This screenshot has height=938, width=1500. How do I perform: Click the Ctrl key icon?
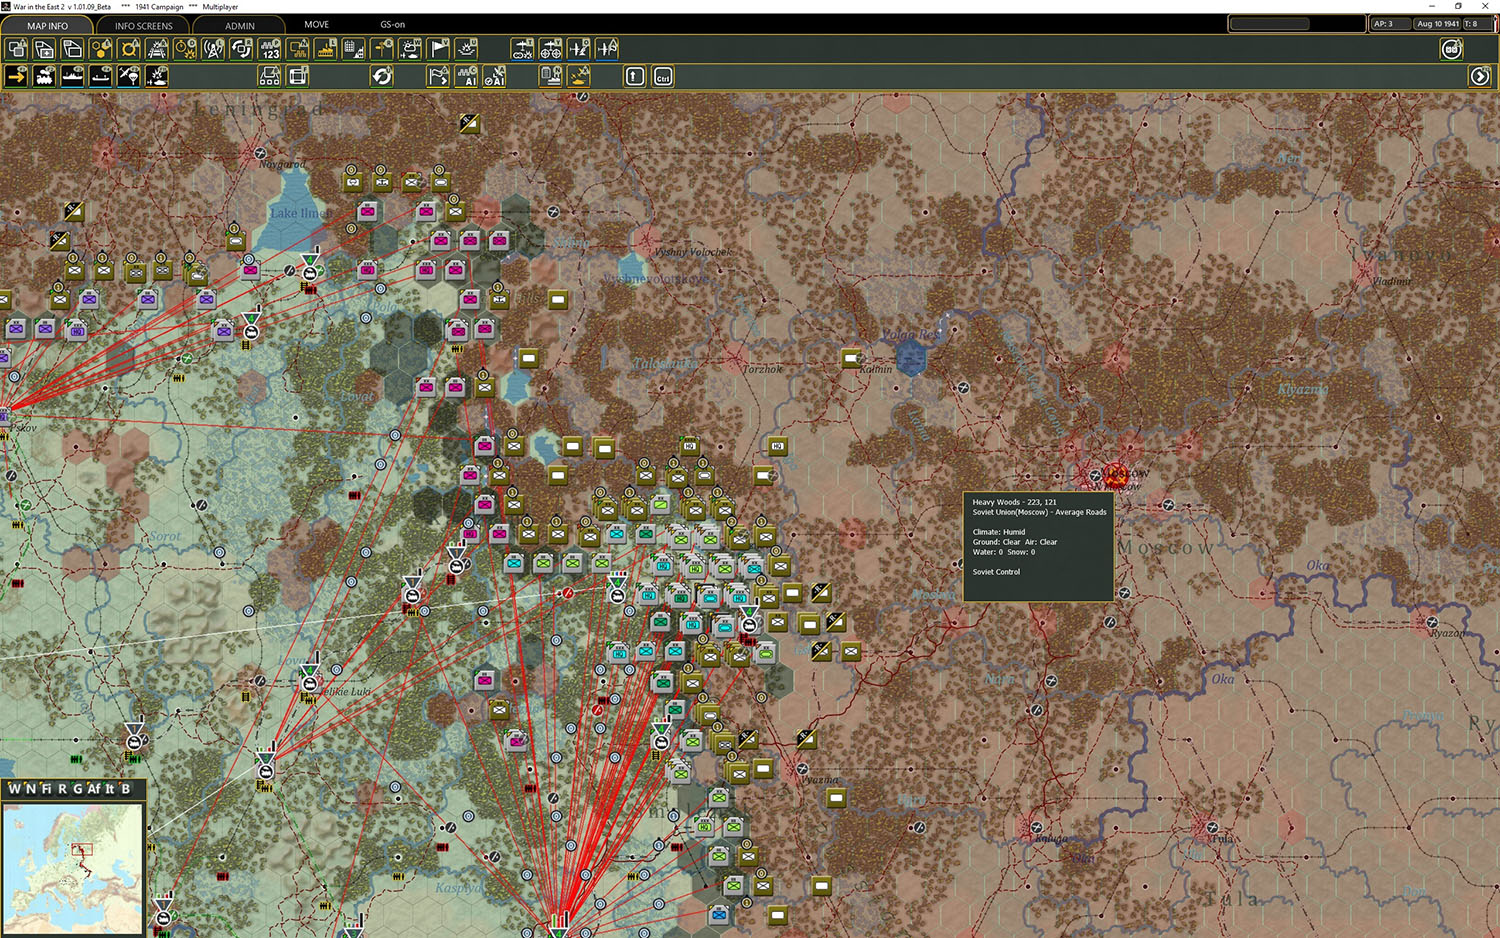pos(663,76)
